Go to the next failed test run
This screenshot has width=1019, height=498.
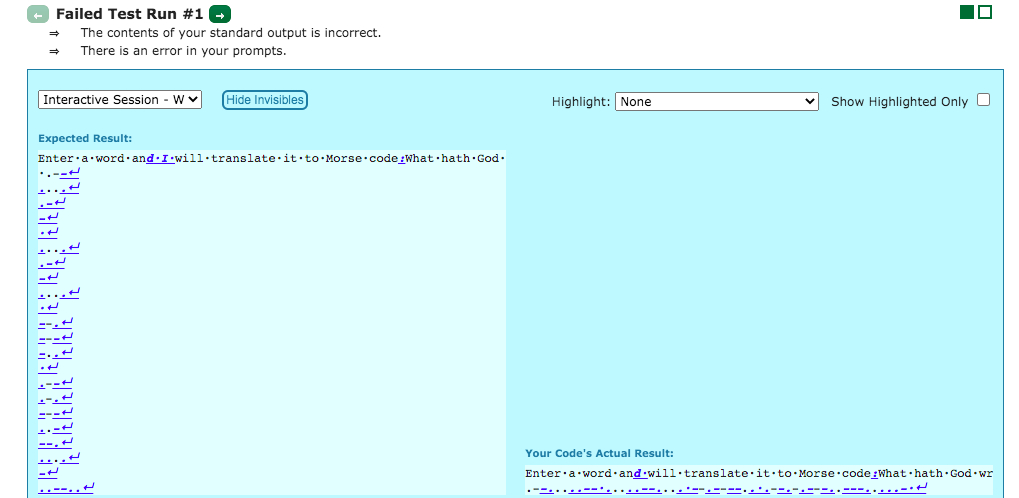(220, 14)
